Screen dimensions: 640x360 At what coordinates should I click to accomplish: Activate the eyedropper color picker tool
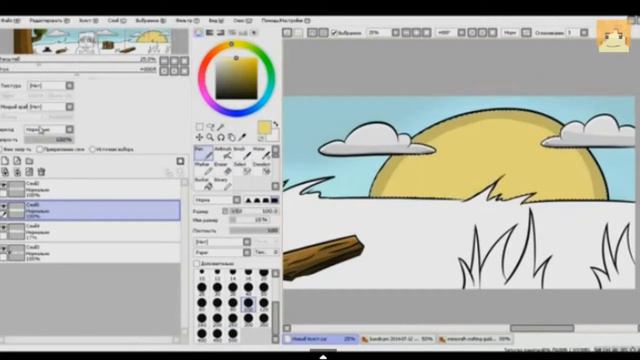(x=242, y=138)
